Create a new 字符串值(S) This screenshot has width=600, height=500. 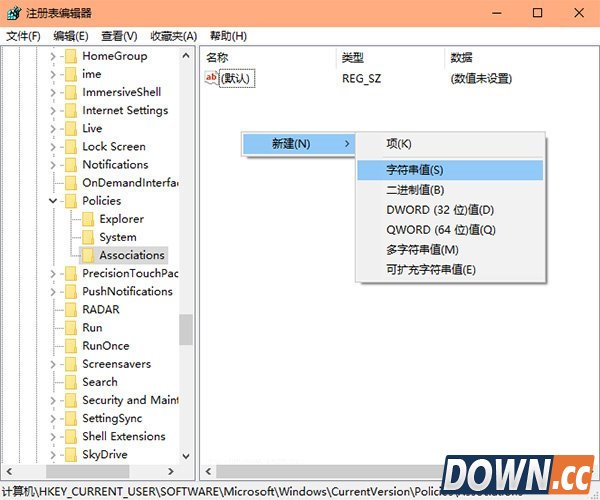point(450,170)
